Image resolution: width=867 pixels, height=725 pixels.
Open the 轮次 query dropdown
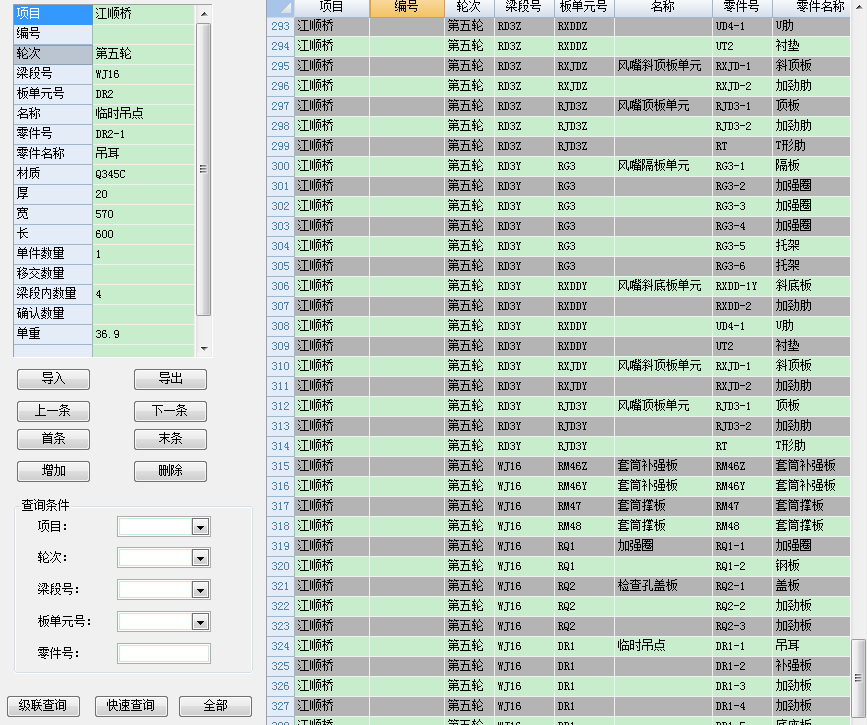tap(200, 558)
